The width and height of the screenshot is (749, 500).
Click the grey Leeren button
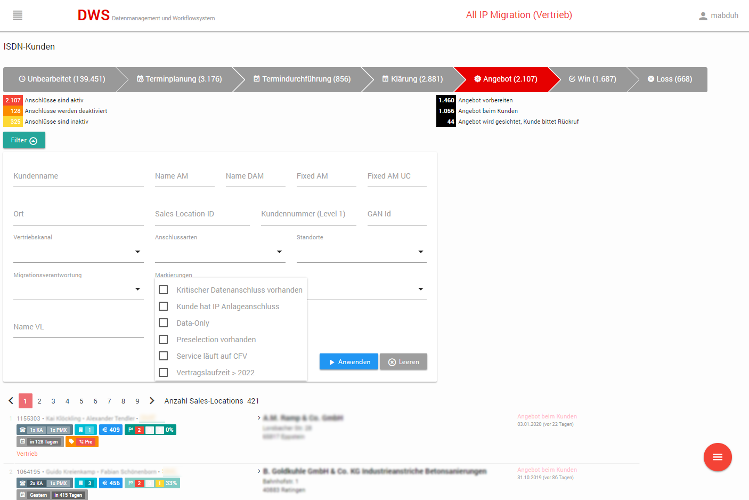(403, 362)
